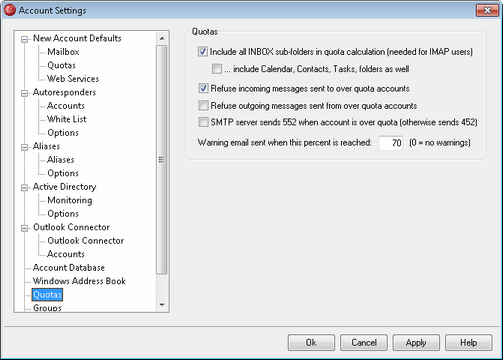Collapse the Autoresponders tree node
The width and height of the screenshot is (503, 360).
click(24, 93)
